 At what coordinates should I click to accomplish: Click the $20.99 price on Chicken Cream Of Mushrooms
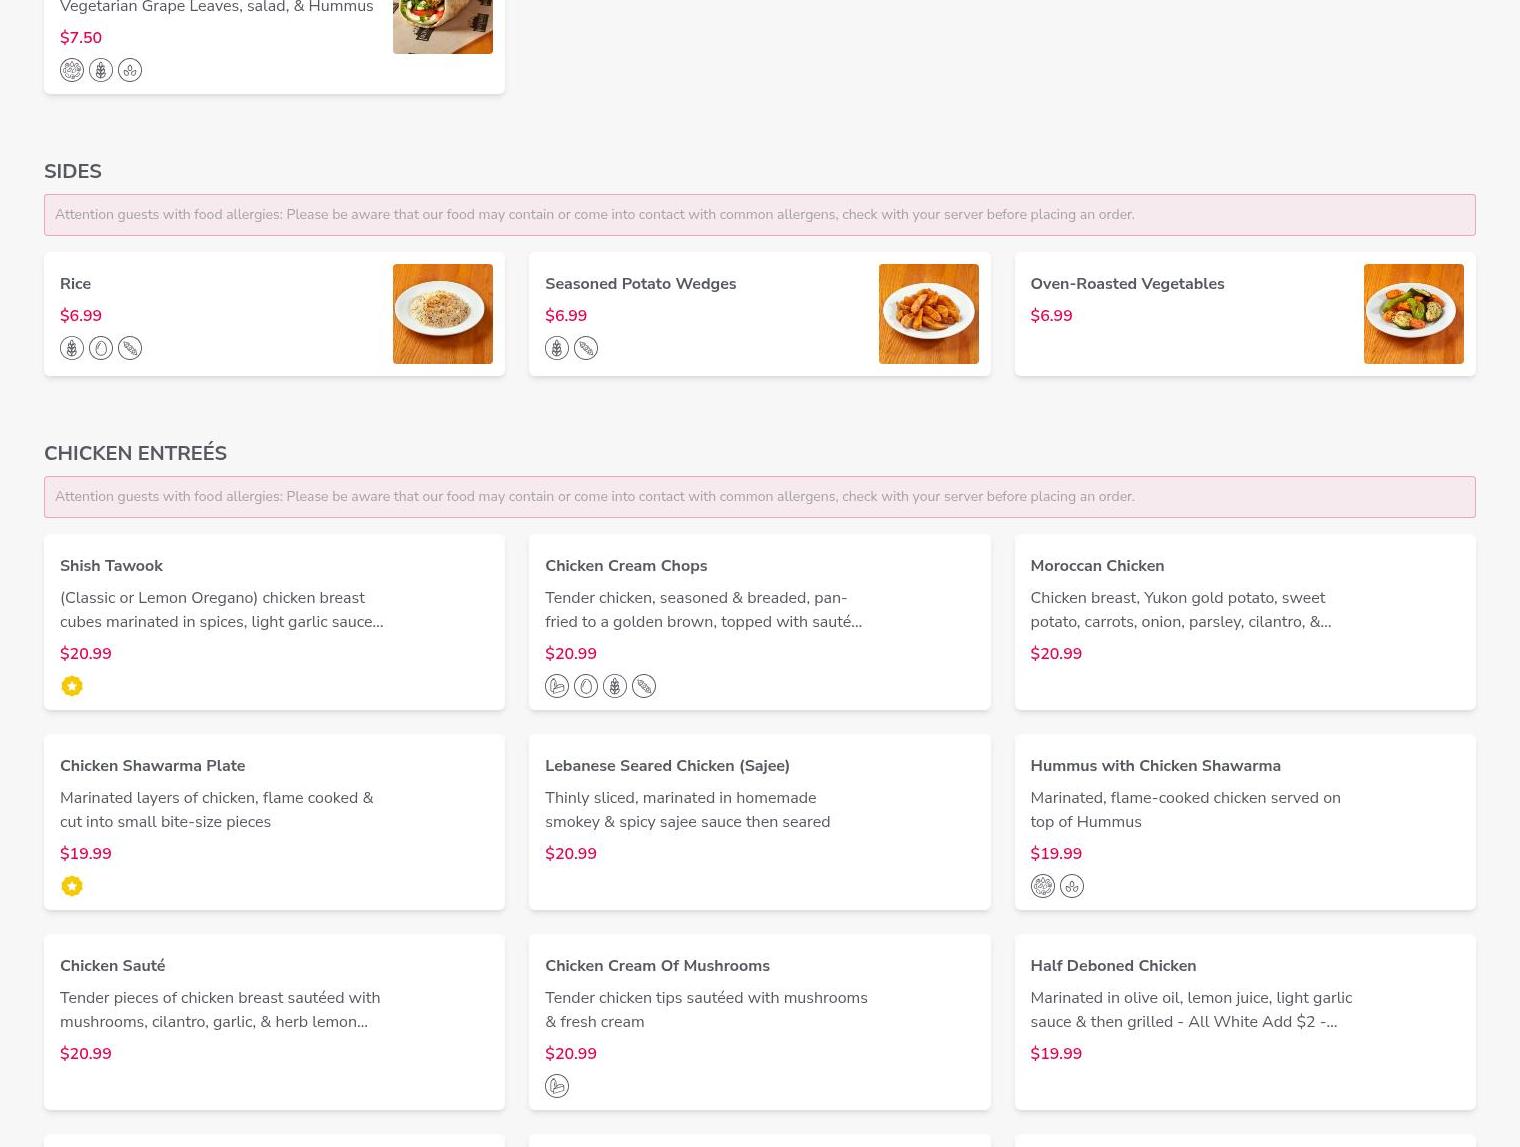pyautogui.click(x=571, y=1054)
